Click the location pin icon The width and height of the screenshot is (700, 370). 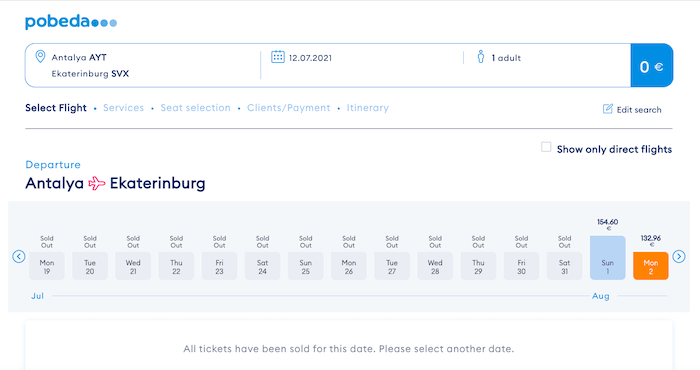[x=40, y=57]
